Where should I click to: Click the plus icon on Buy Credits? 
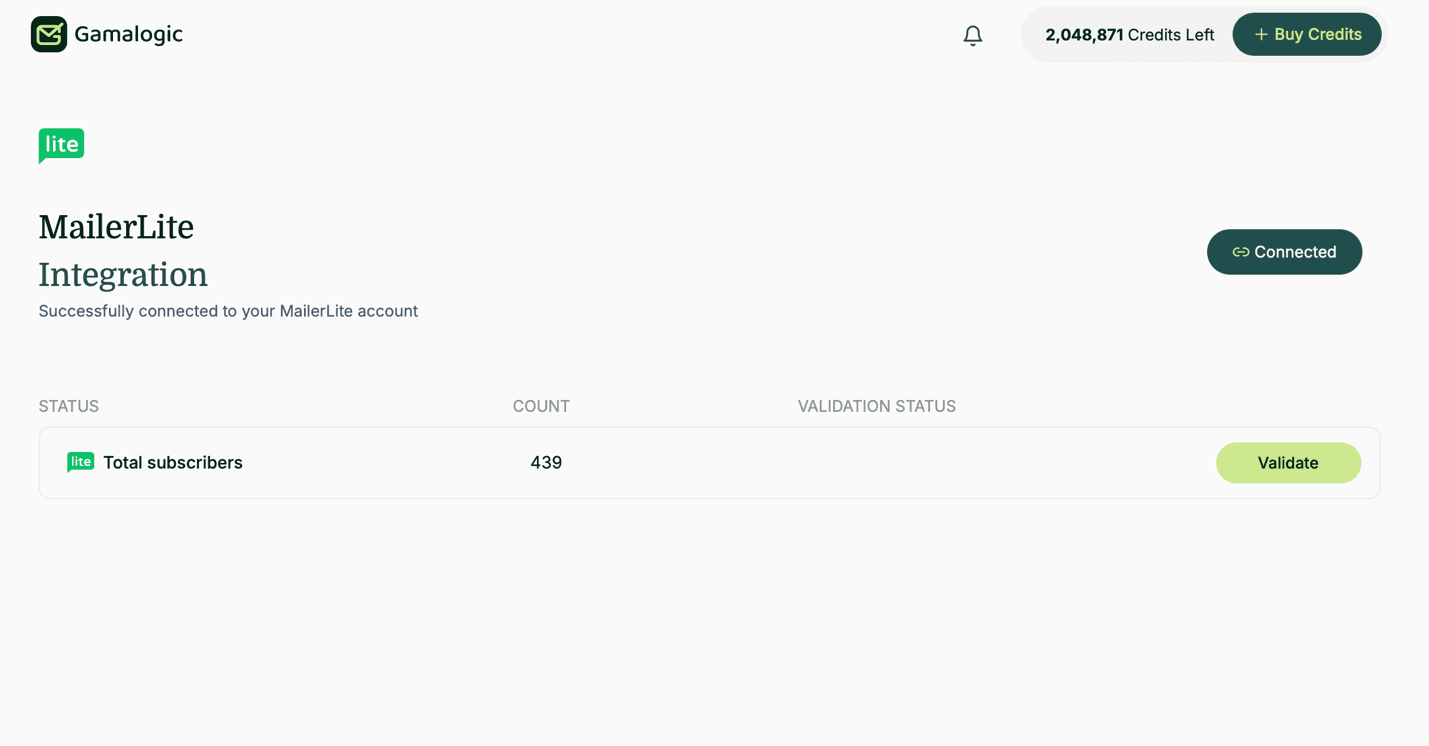pyautogui.click(x=1262, y=33)
